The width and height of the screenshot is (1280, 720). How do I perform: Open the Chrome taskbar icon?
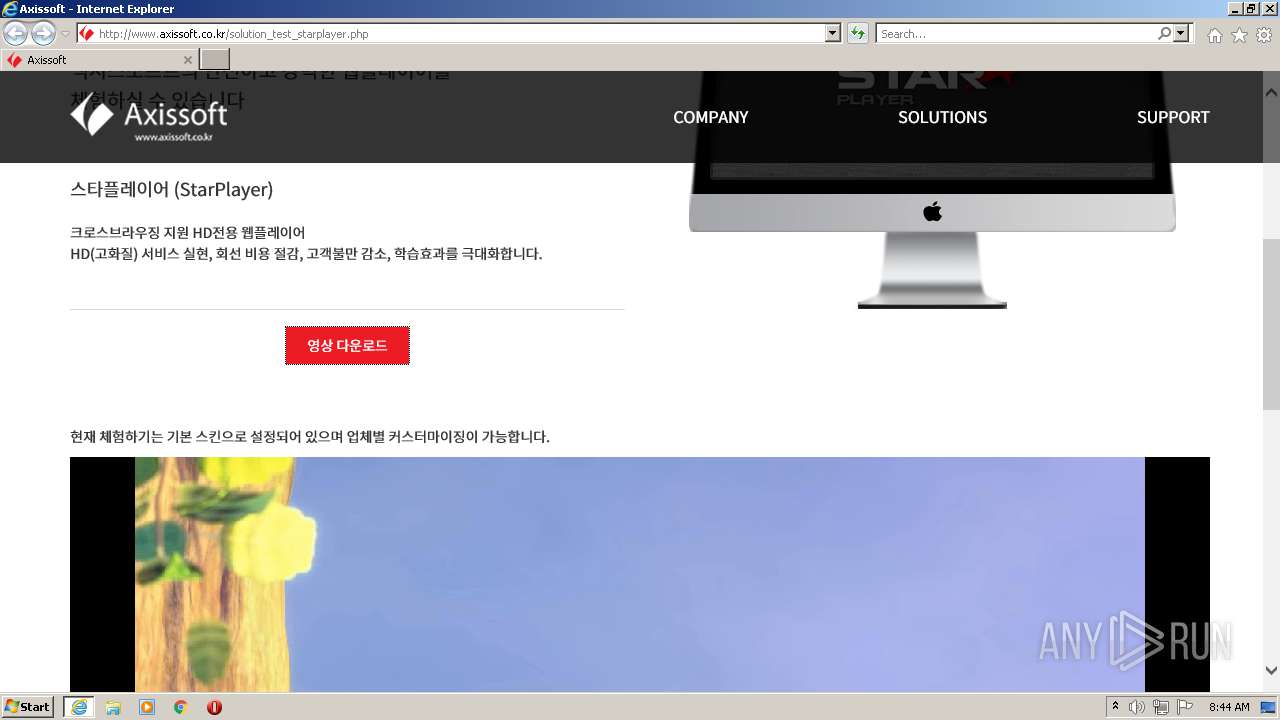click(180, 707)
